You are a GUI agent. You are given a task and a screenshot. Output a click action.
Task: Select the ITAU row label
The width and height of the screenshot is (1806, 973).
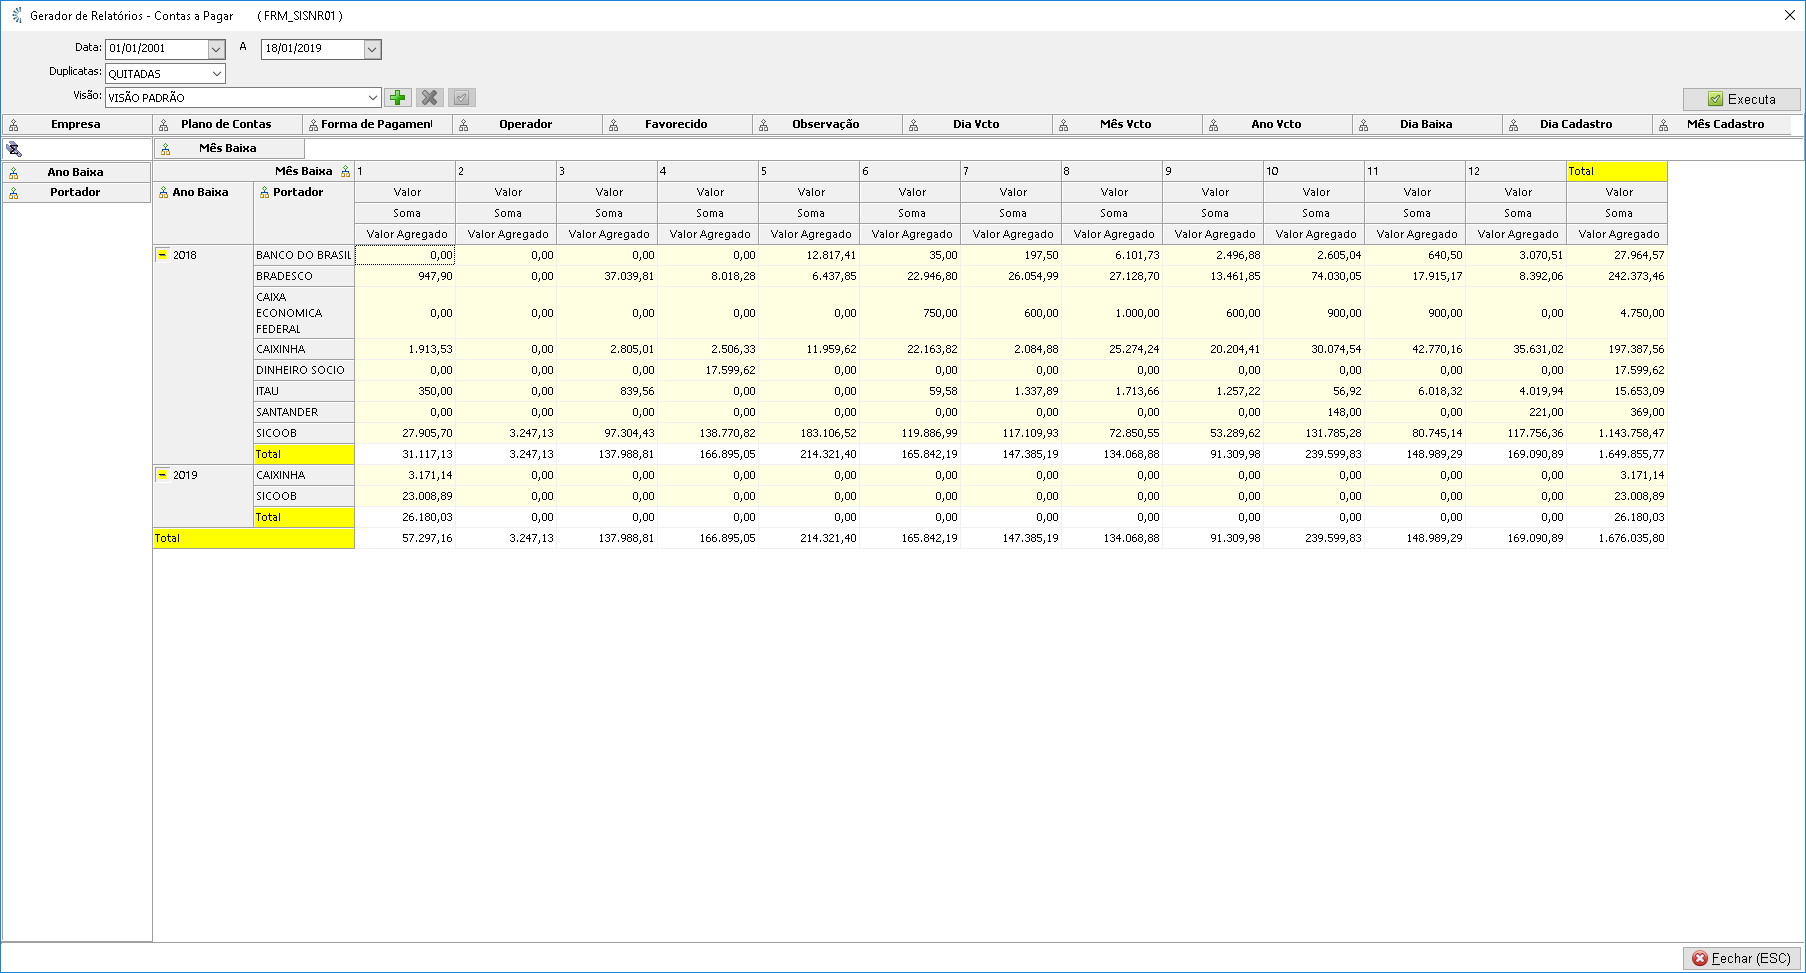click(x=304, y=391)
